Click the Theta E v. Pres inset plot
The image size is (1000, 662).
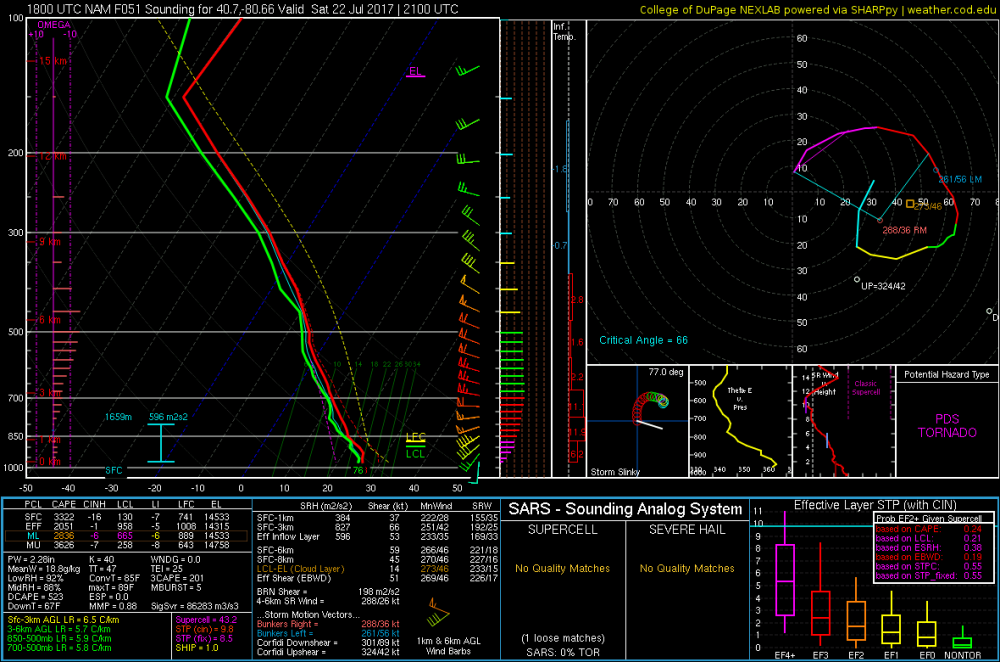[740, 420]
